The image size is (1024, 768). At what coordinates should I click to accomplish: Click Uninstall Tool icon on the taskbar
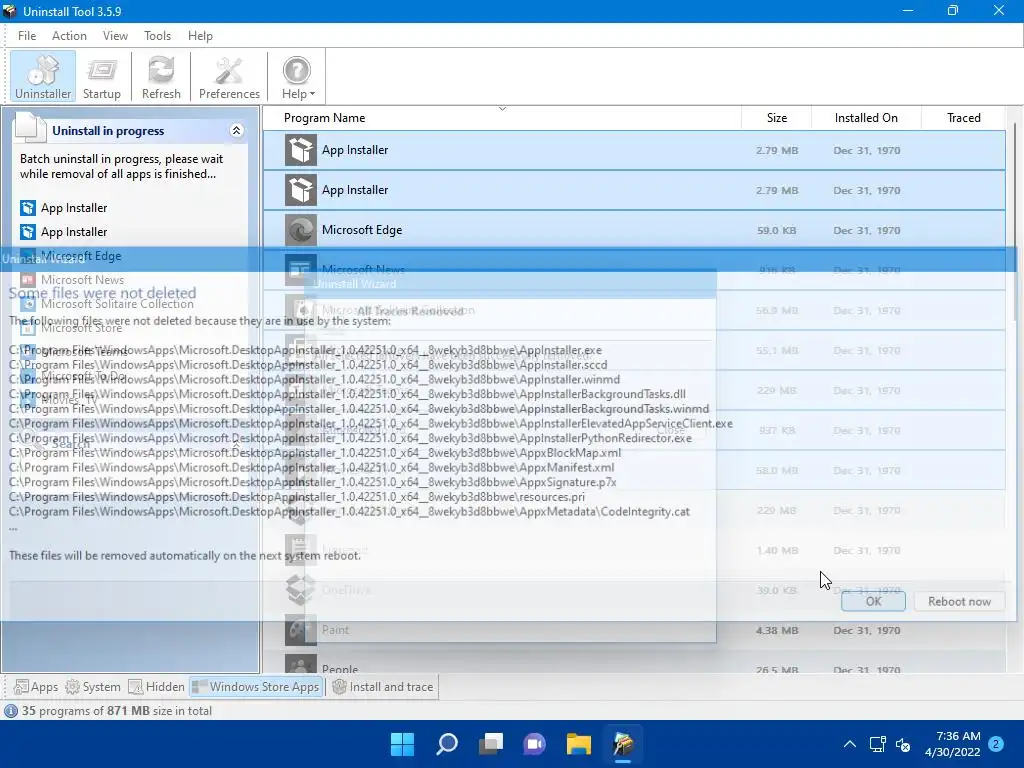[623, 744]
